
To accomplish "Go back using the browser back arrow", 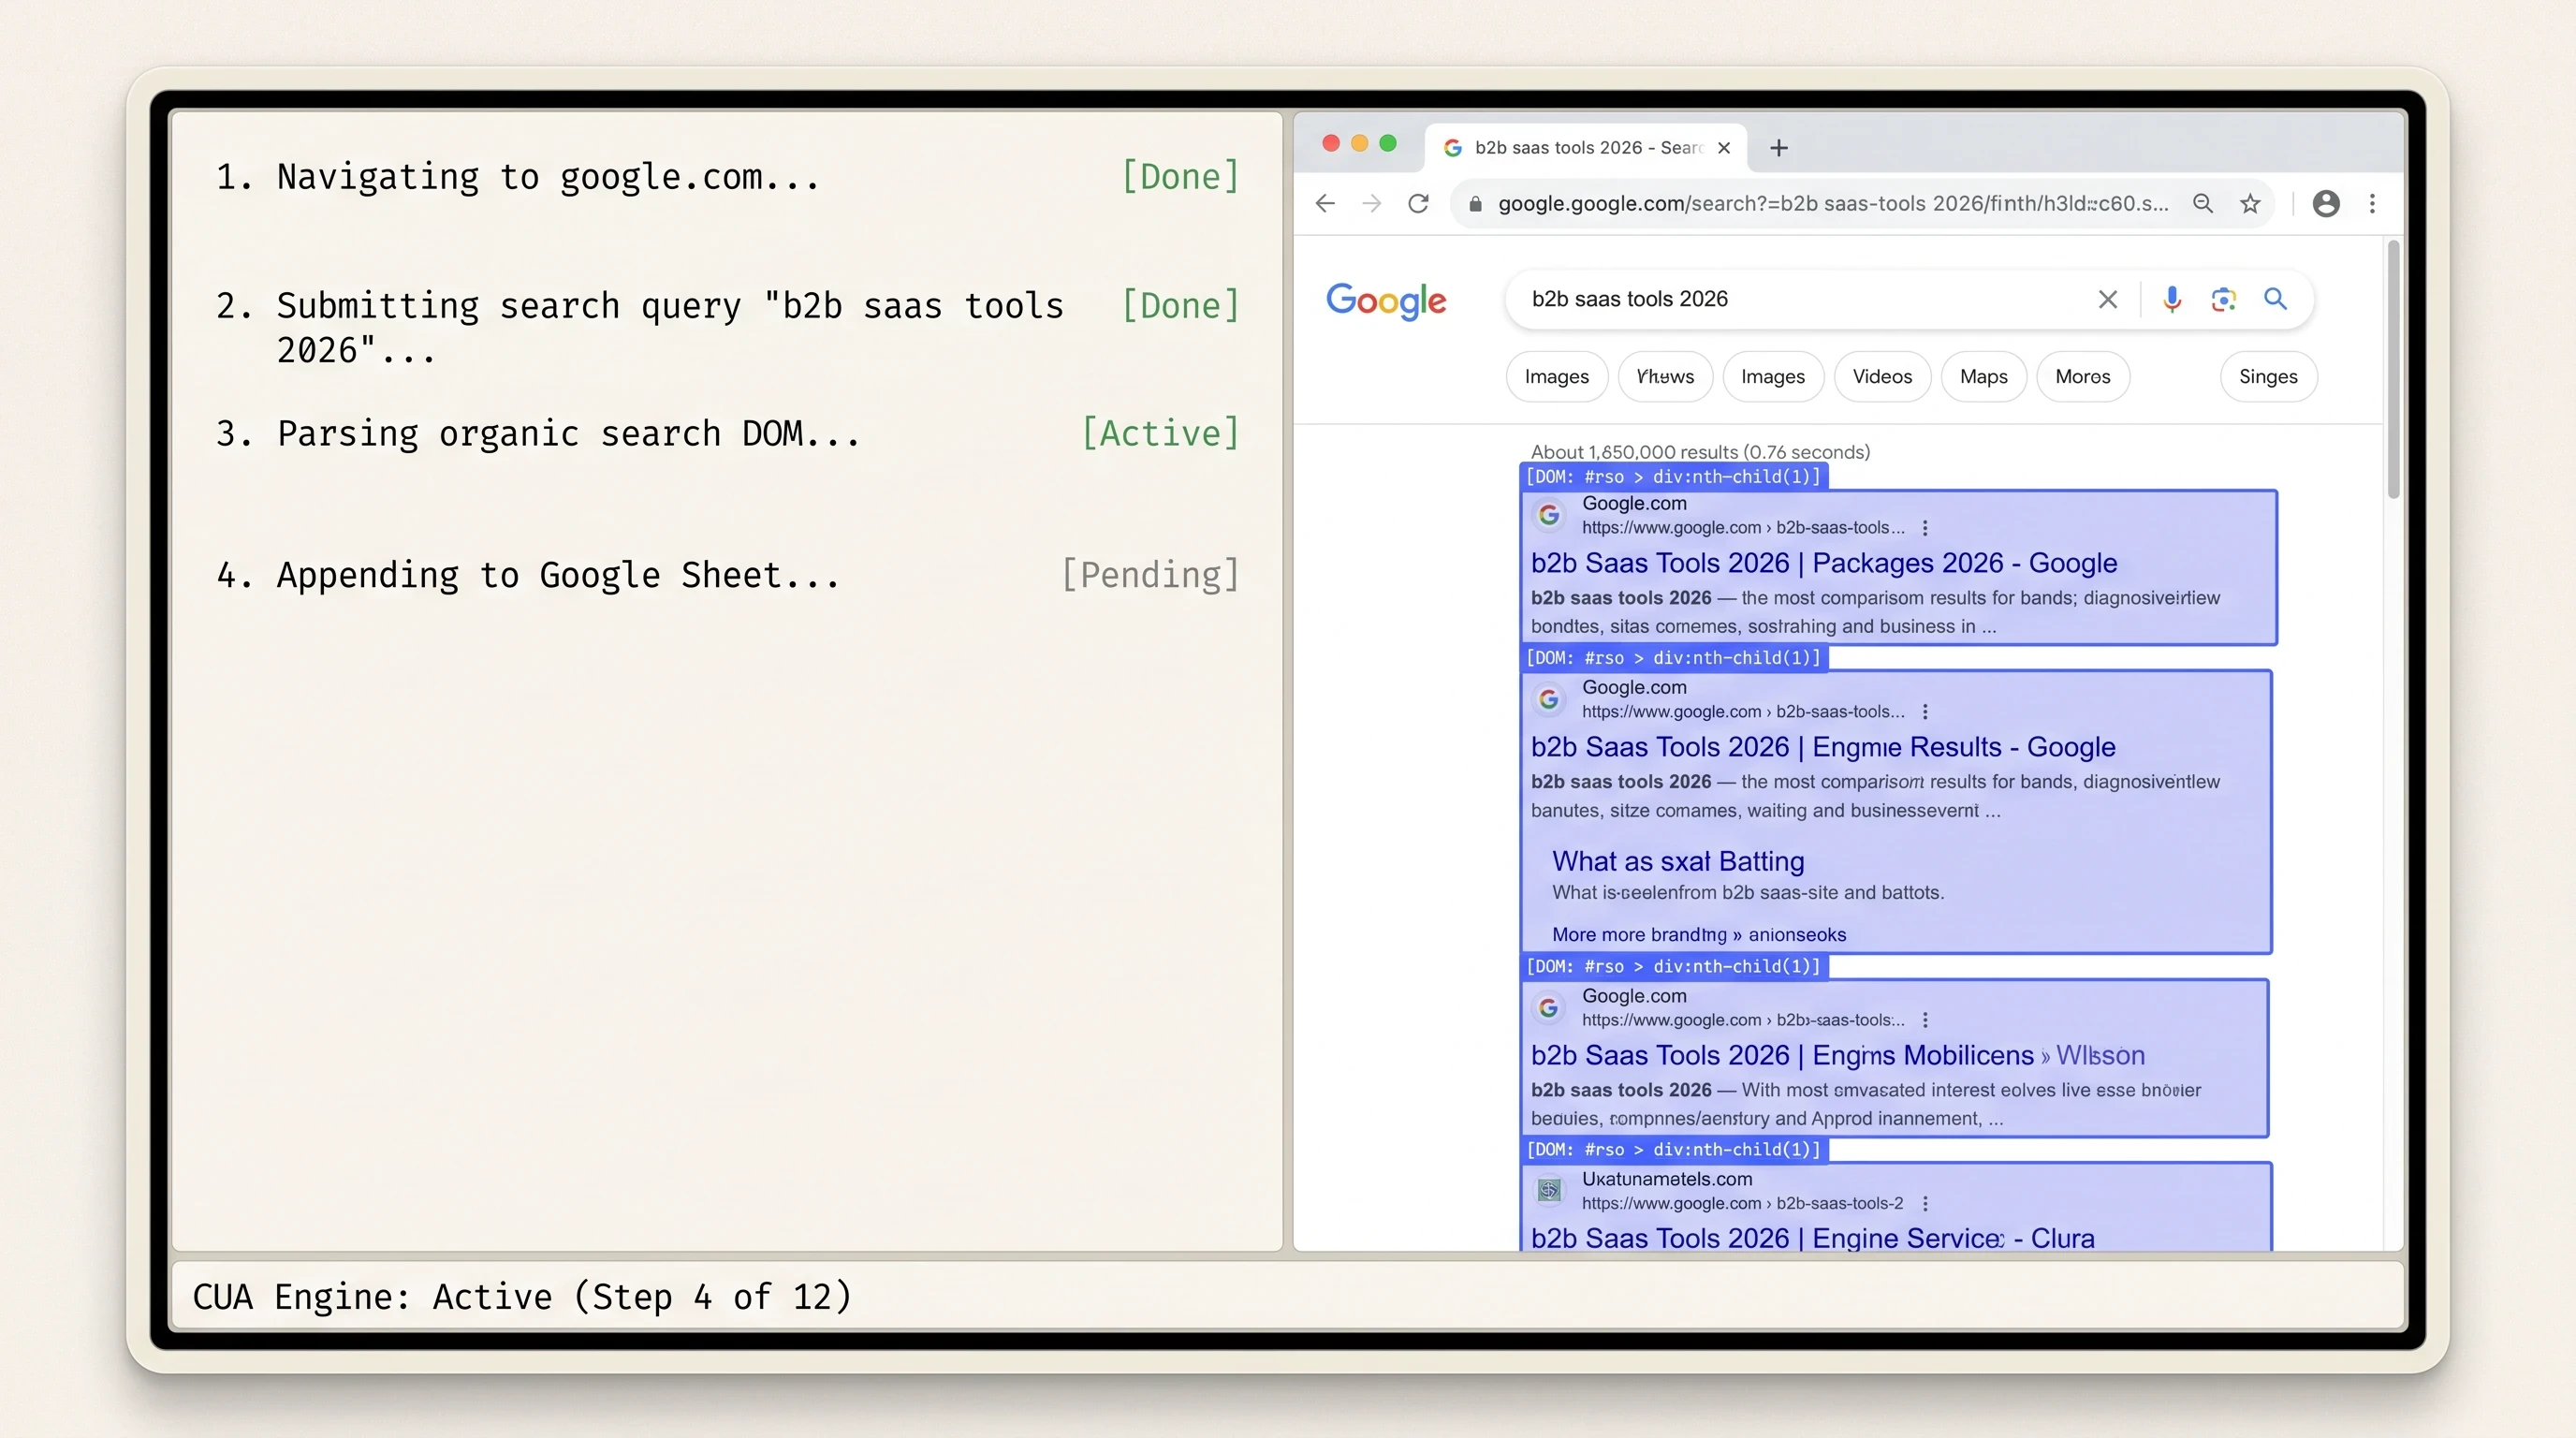I will [1325, 204].
